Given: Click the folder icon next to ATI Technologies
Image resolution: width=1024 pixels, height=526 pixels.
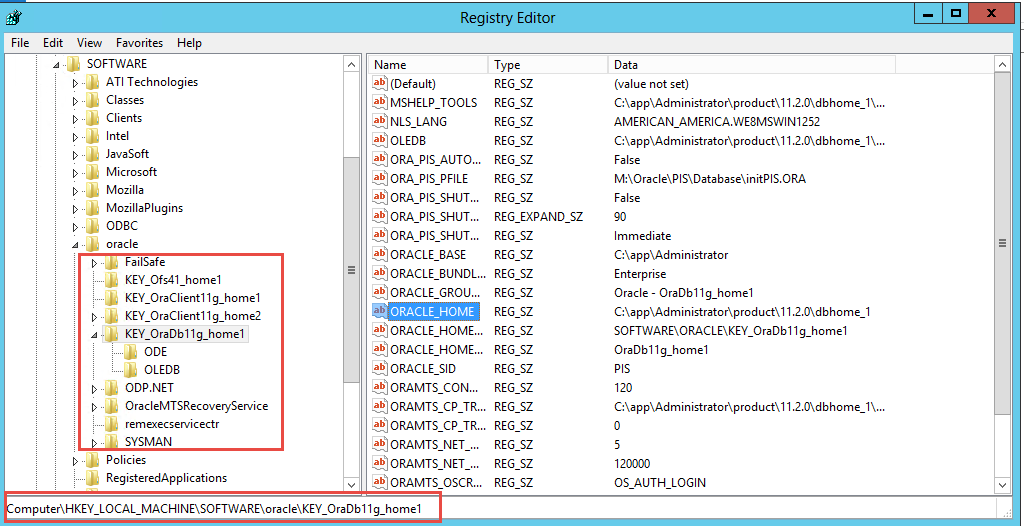Looking at the screenshot, I should pos(93,82).
